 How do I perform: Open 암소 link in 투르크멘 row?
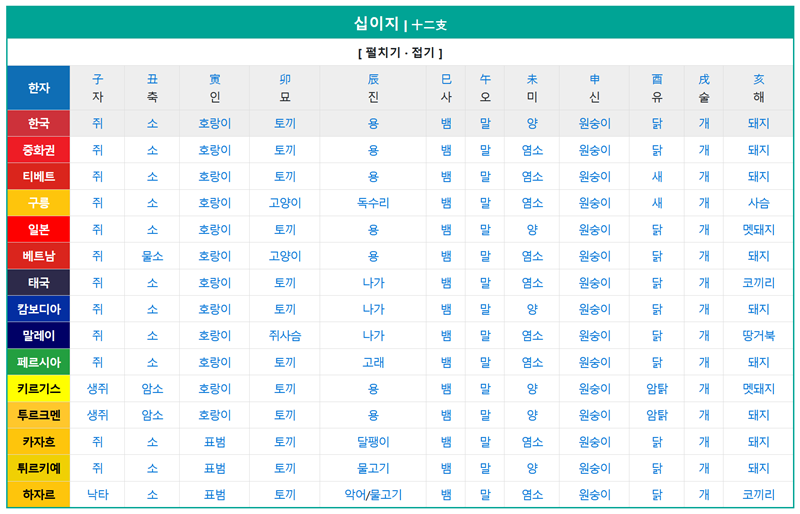click(152, 415)
